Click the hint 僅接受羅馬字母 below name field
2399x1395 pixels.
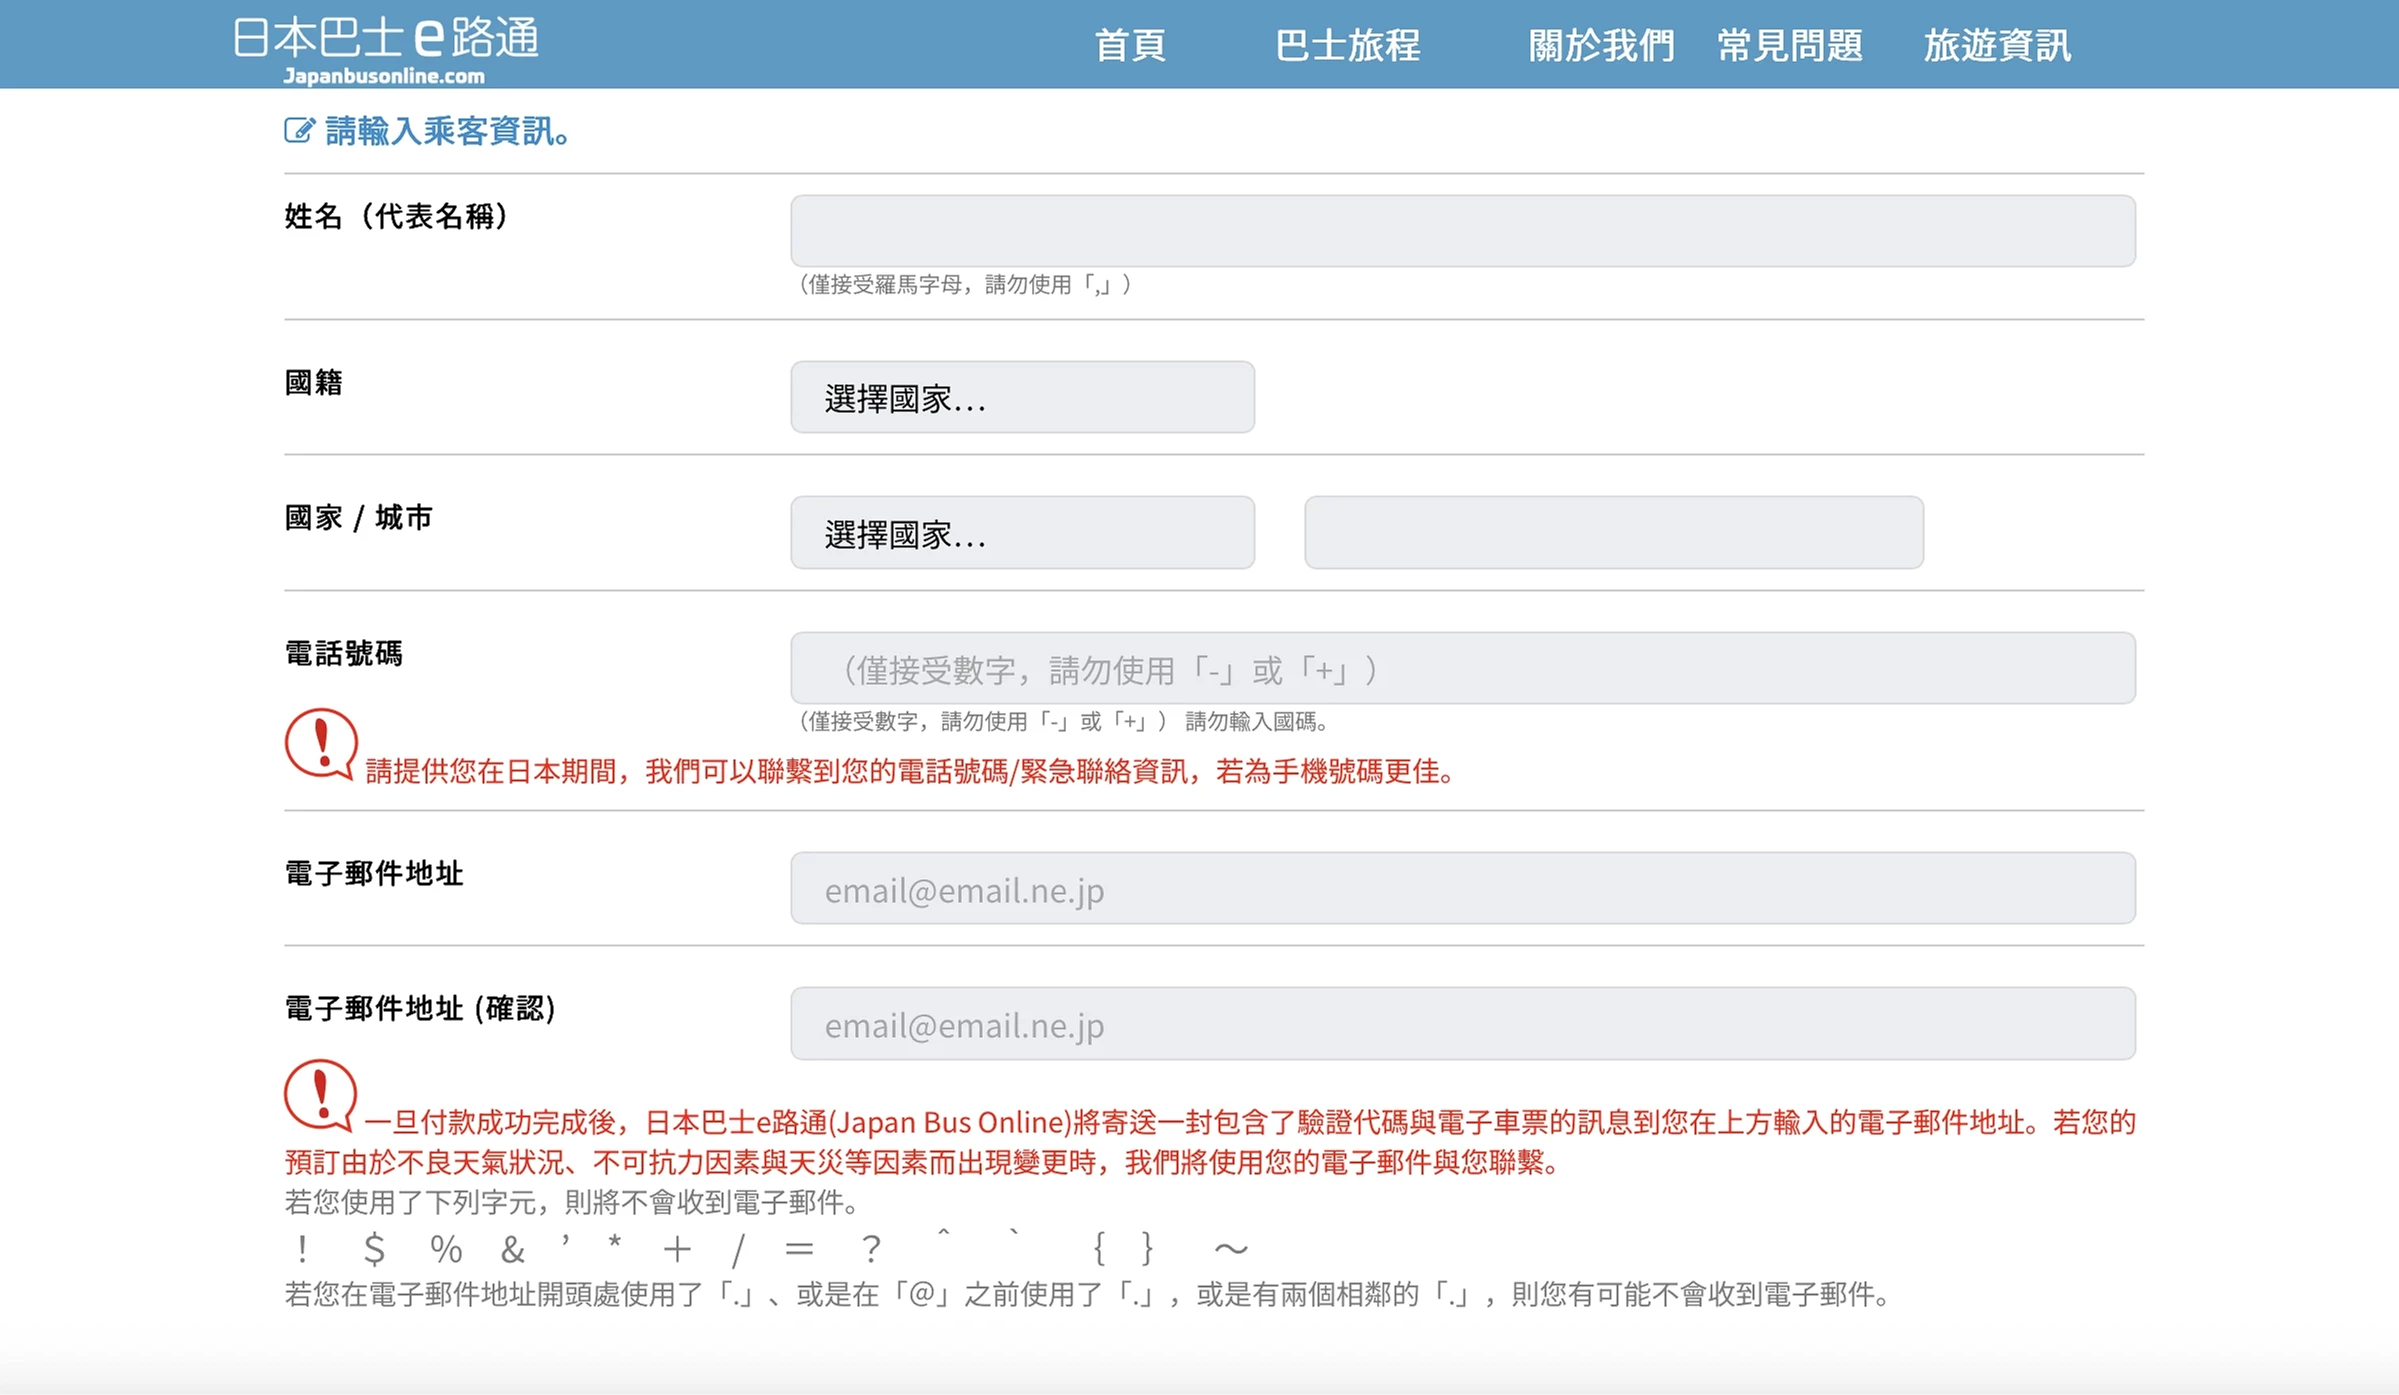click(x=964, y=285)
